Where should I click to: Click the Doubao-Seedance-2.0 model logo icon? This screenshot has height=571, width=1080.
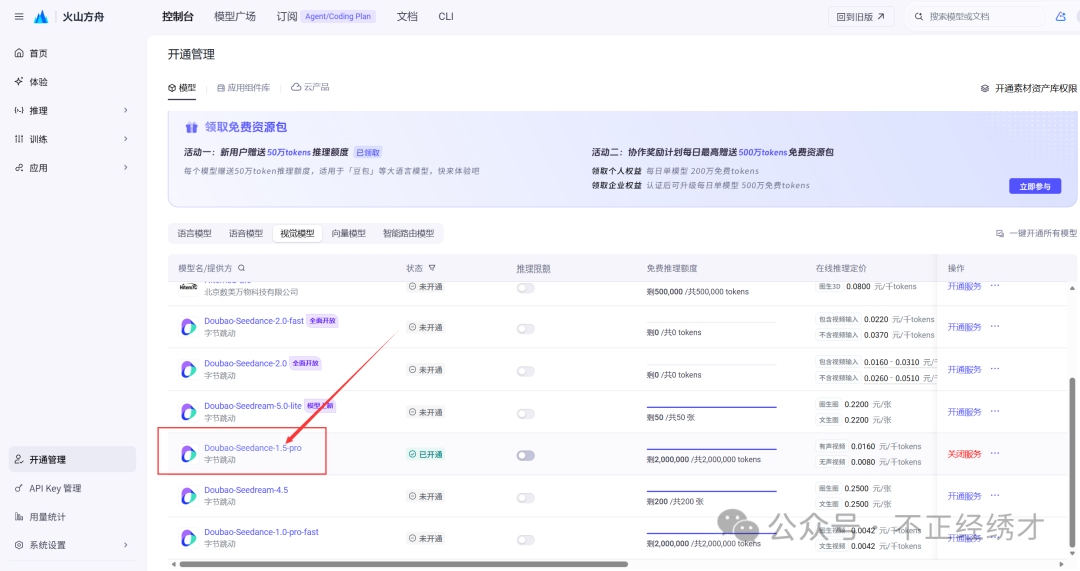point(188,370)
